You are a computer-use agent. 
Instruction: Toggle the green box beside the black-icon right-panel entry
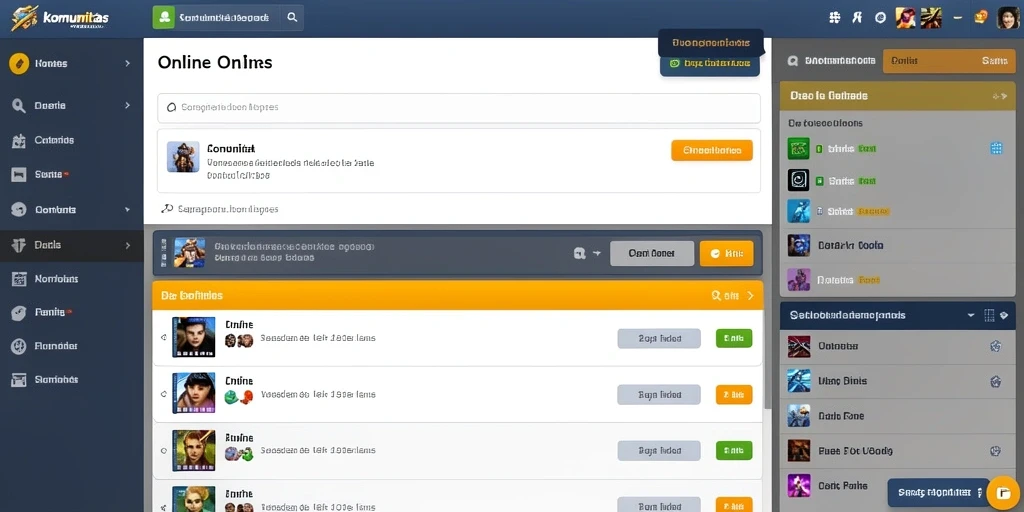[x=819, y=181]
